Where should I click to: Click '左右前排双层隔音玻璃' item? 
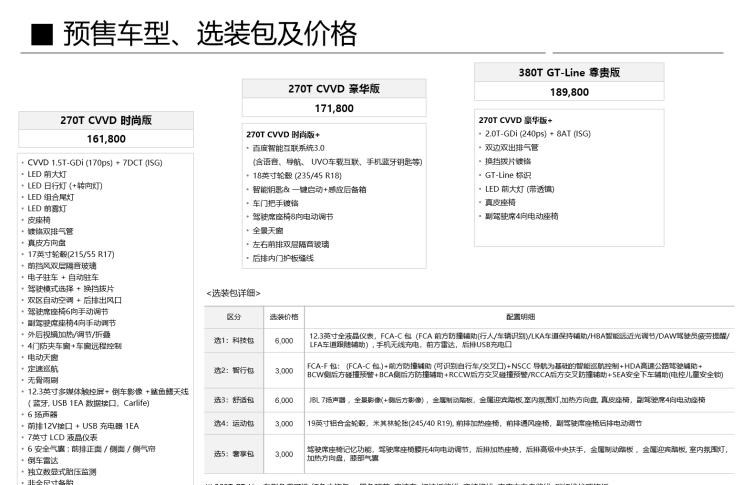(x=290, y=244)
